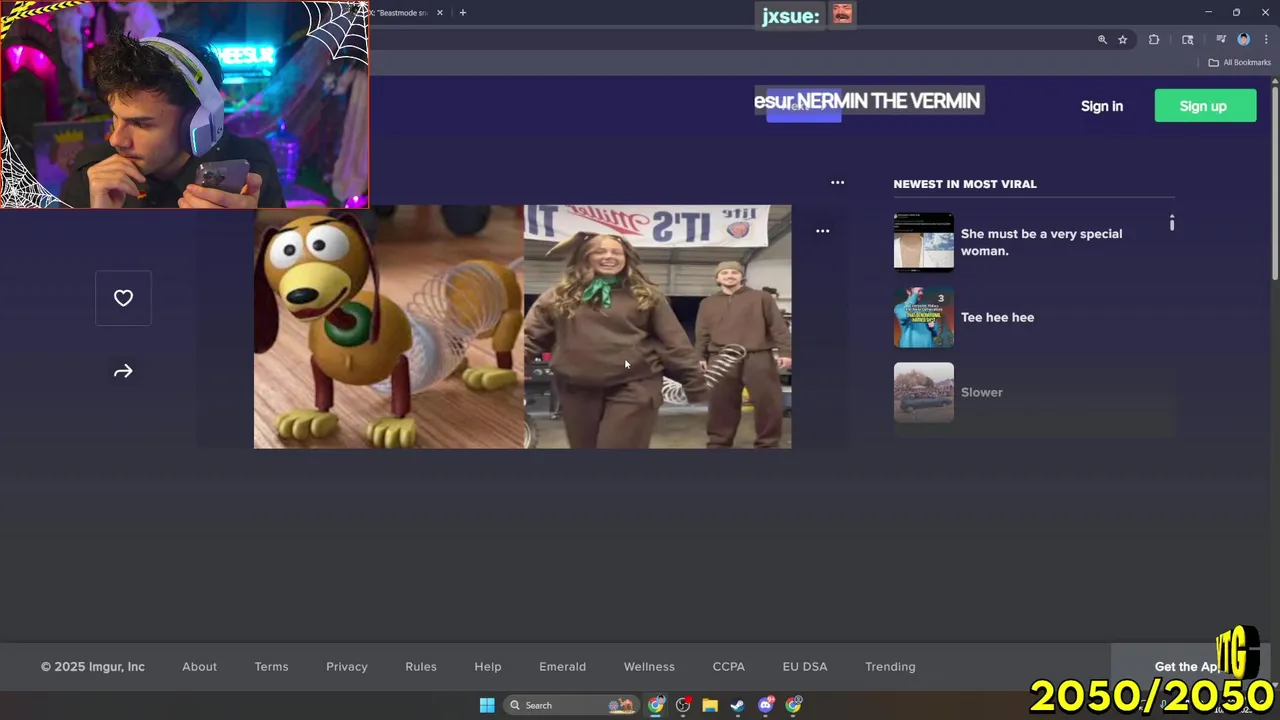
Task: Open the Emerald footer link
Action: coord(563,667)
